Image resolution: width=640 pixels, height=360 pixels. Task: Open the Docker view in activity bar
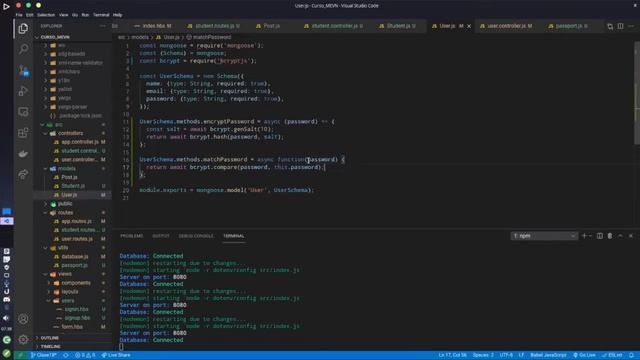pyautogui.click(x=23, y=154)
